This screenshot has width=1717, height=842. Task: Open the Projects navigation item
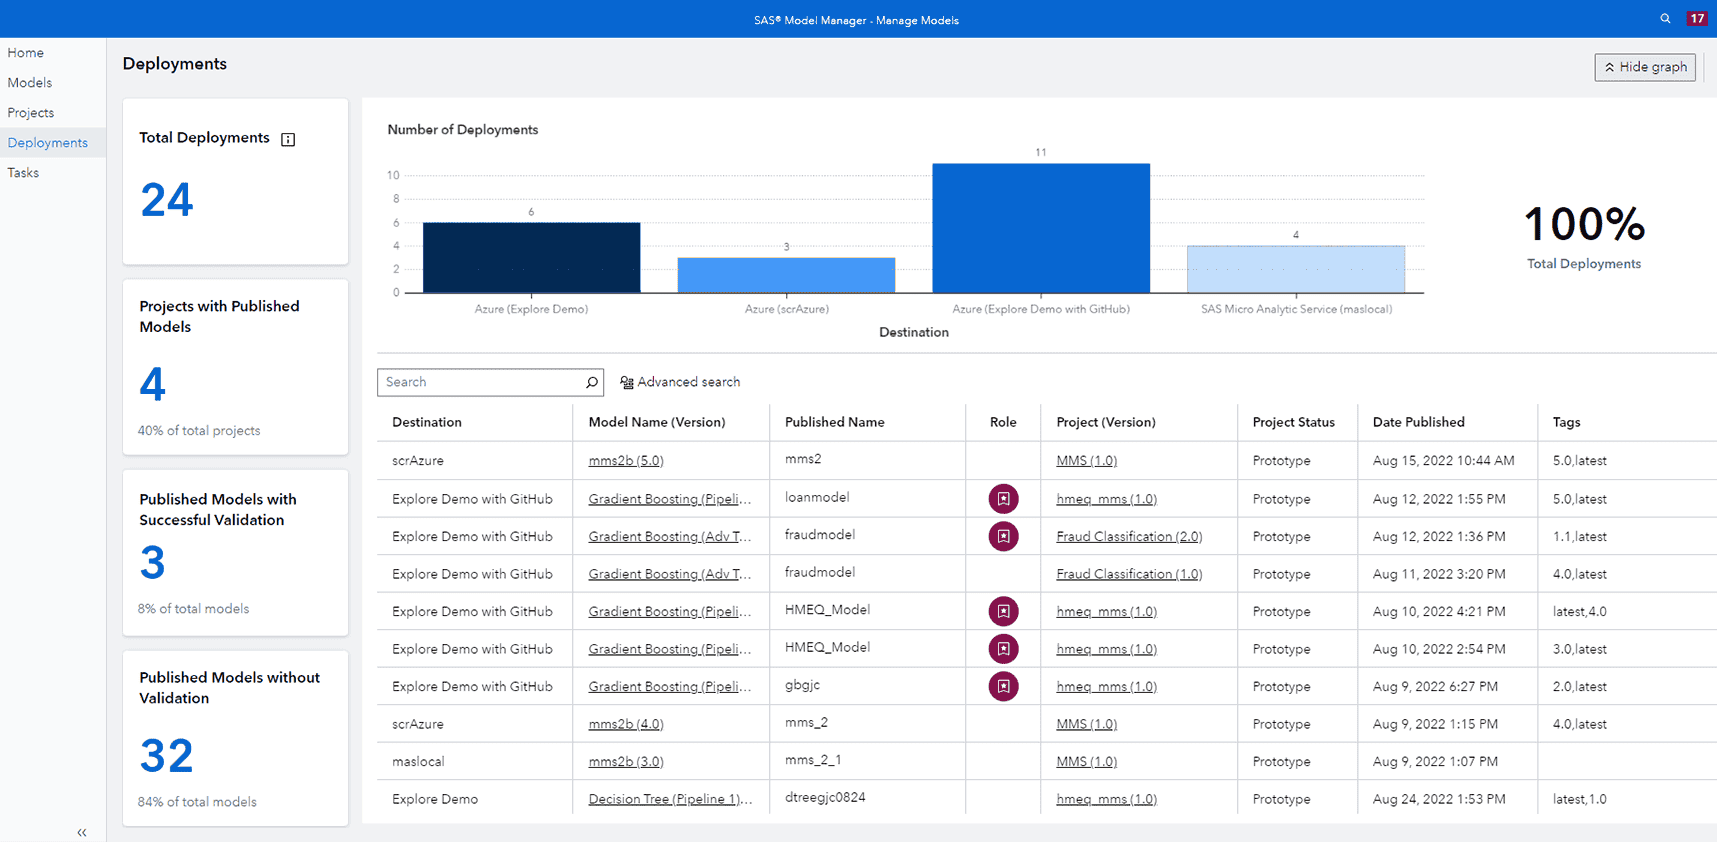(31, 113)
